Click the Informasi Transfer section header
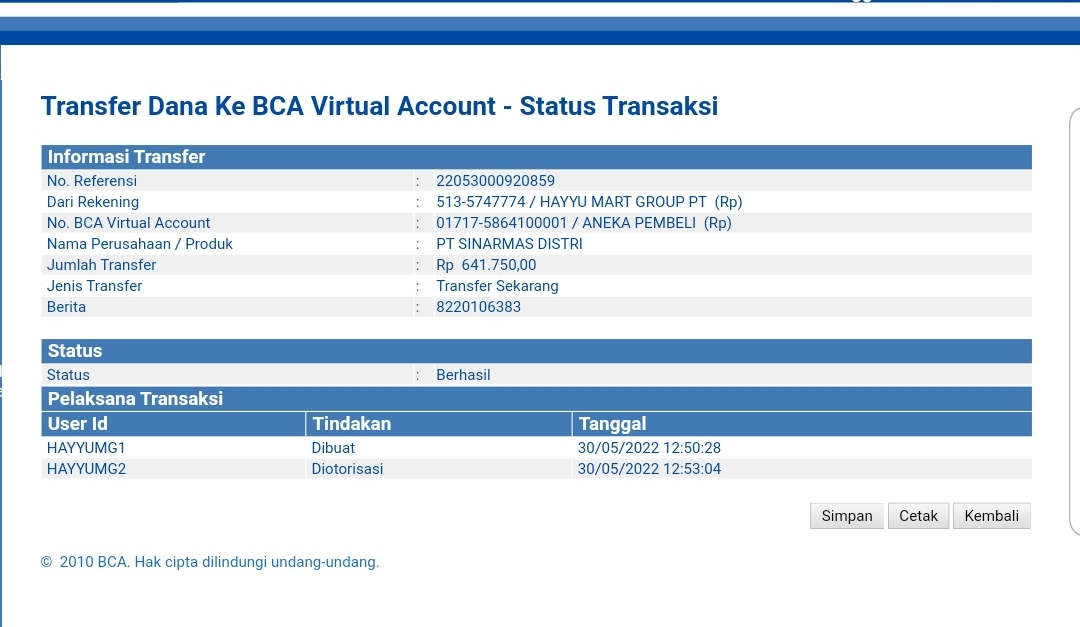The width and height of the screenshot is (1080, 627). click(x=126, y=157)
